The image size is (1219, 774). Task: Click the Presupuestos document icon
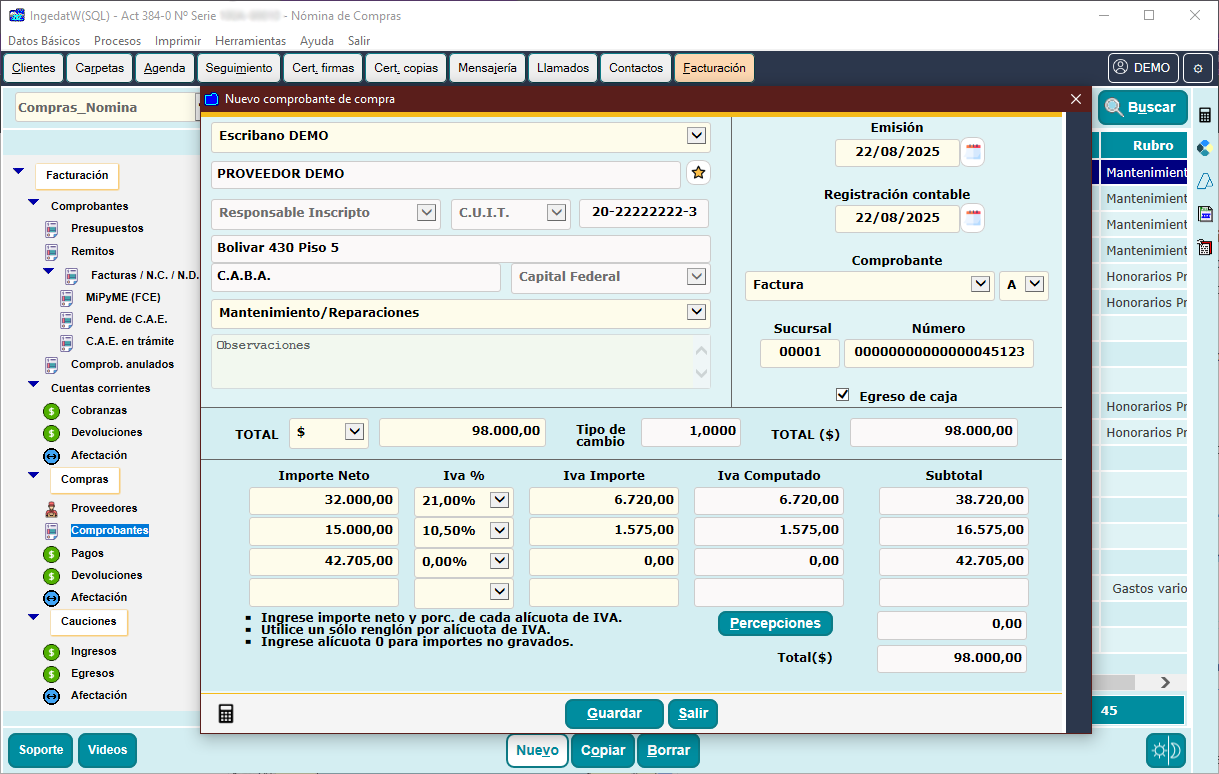coord(51,229)
